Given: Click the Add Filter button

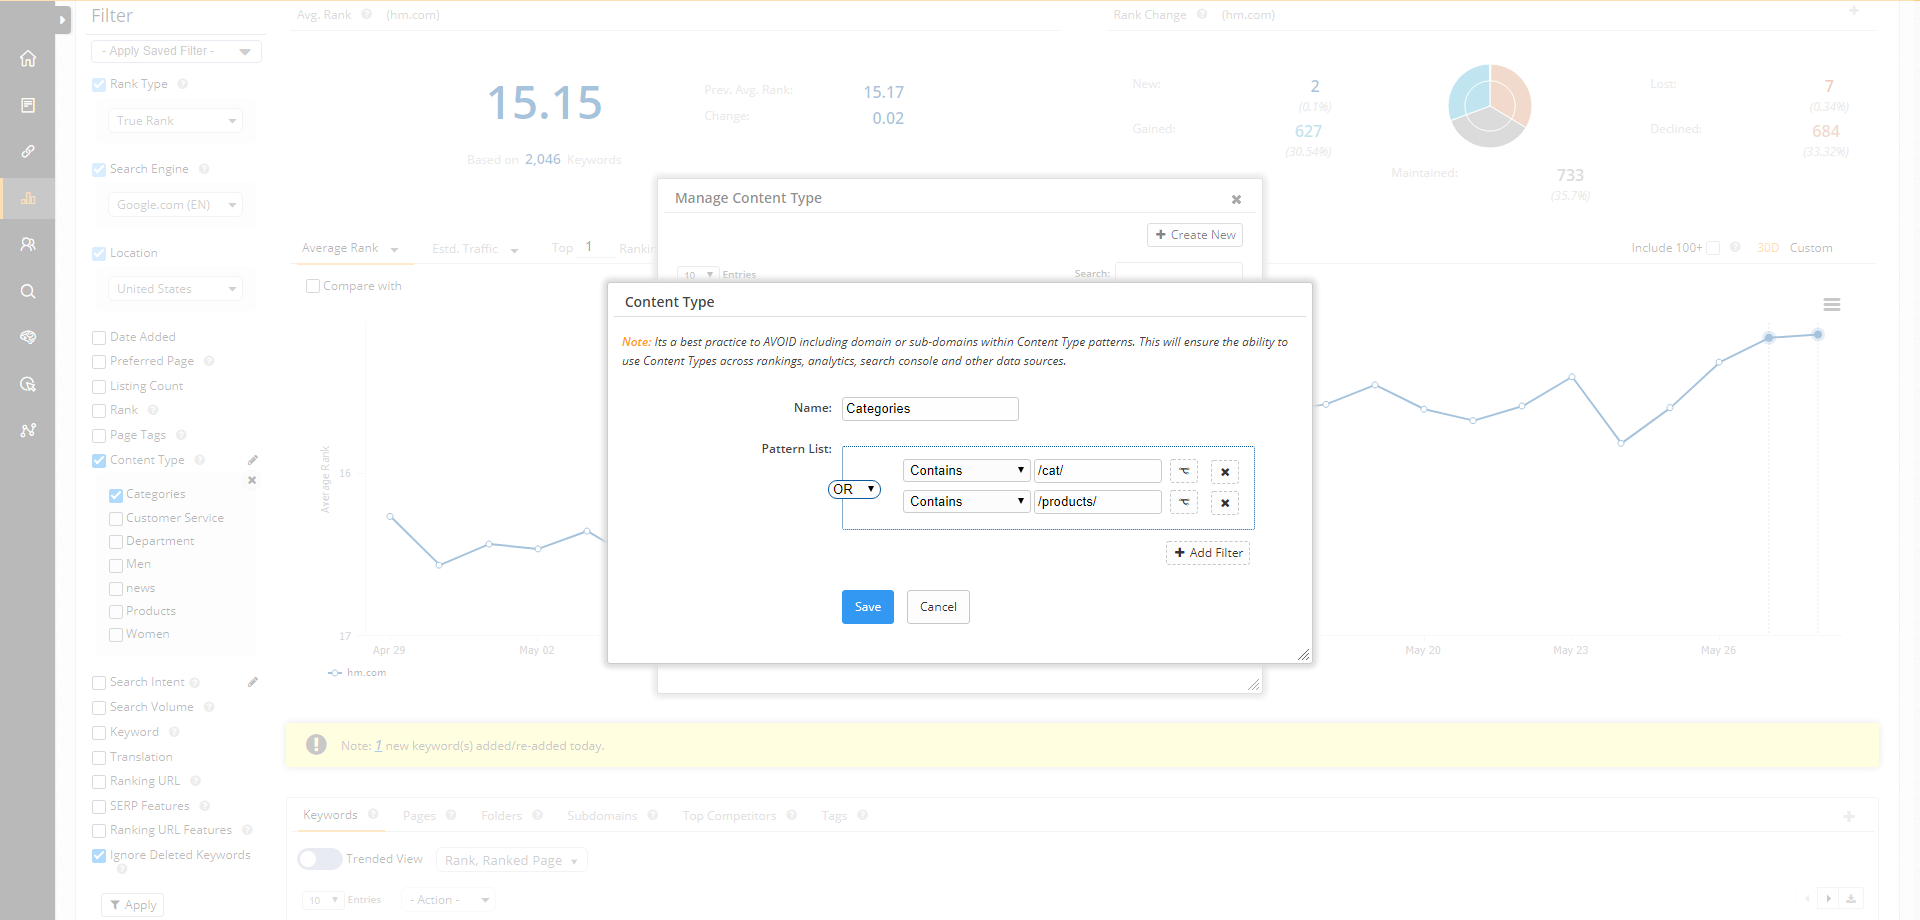Looking at the screenshot, I should click(x=1208, y=553).
